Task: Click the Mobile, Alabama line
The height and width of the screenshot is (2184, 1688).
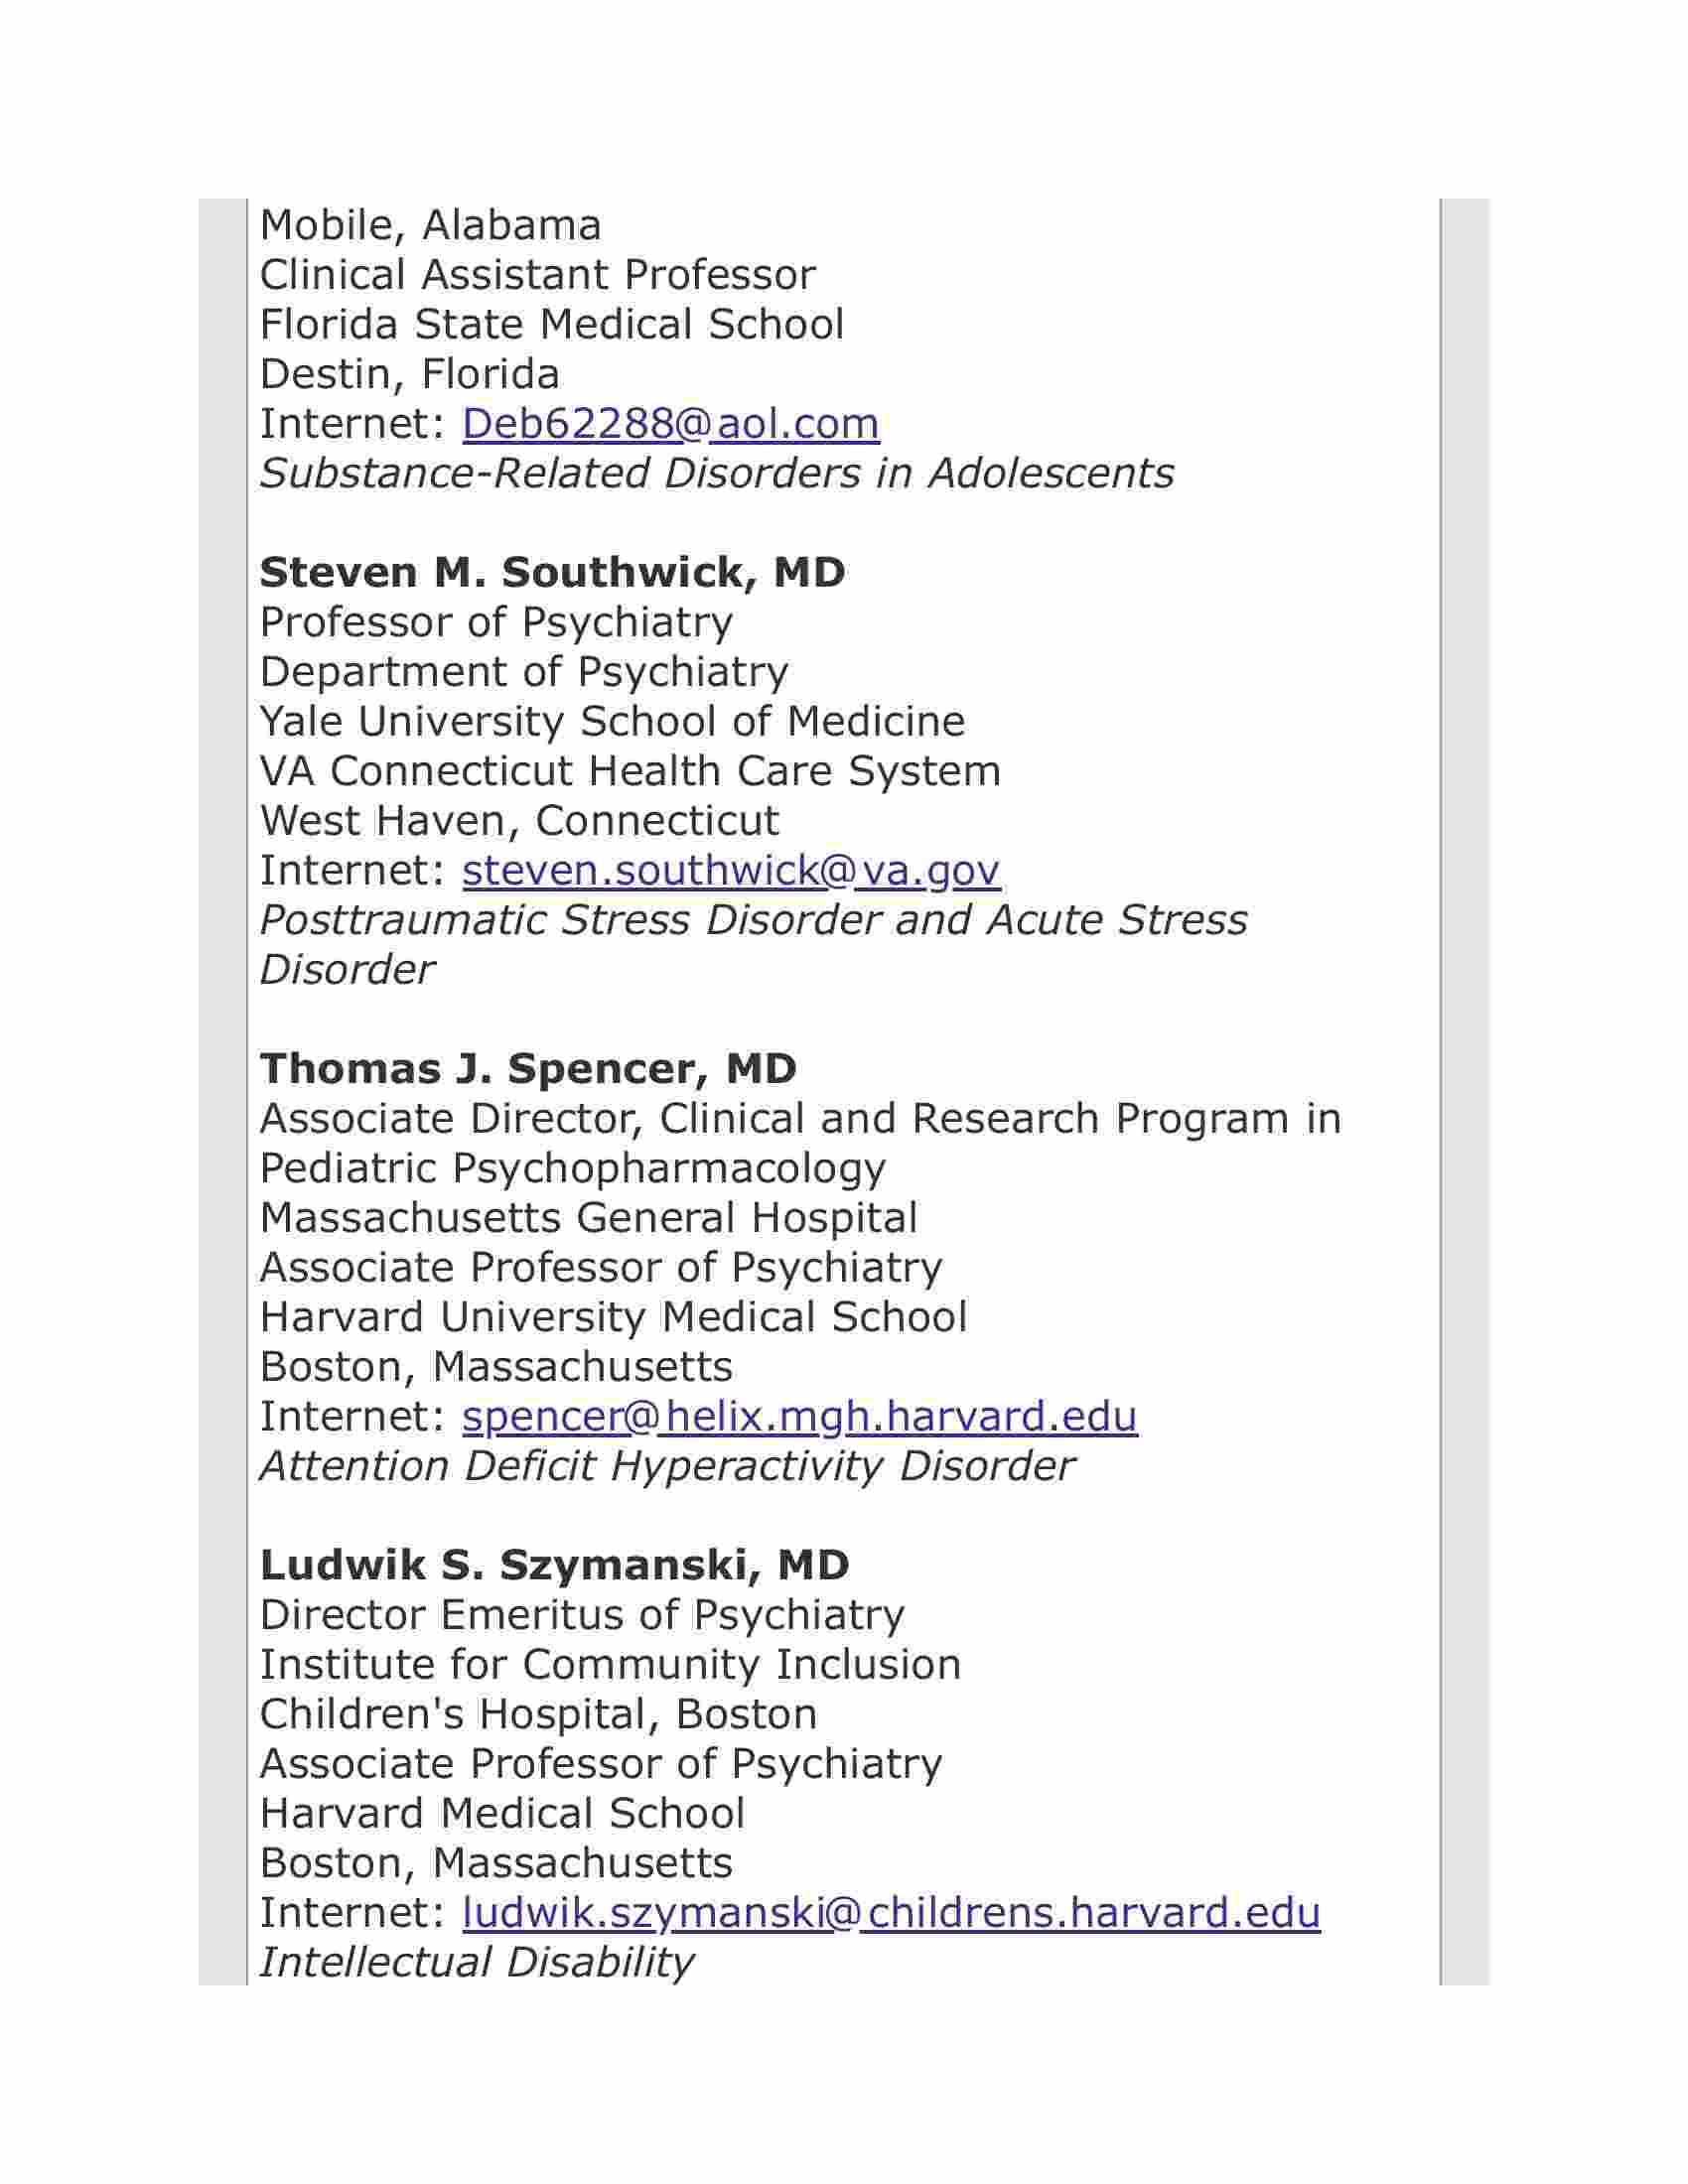Action: pos(431,226)
